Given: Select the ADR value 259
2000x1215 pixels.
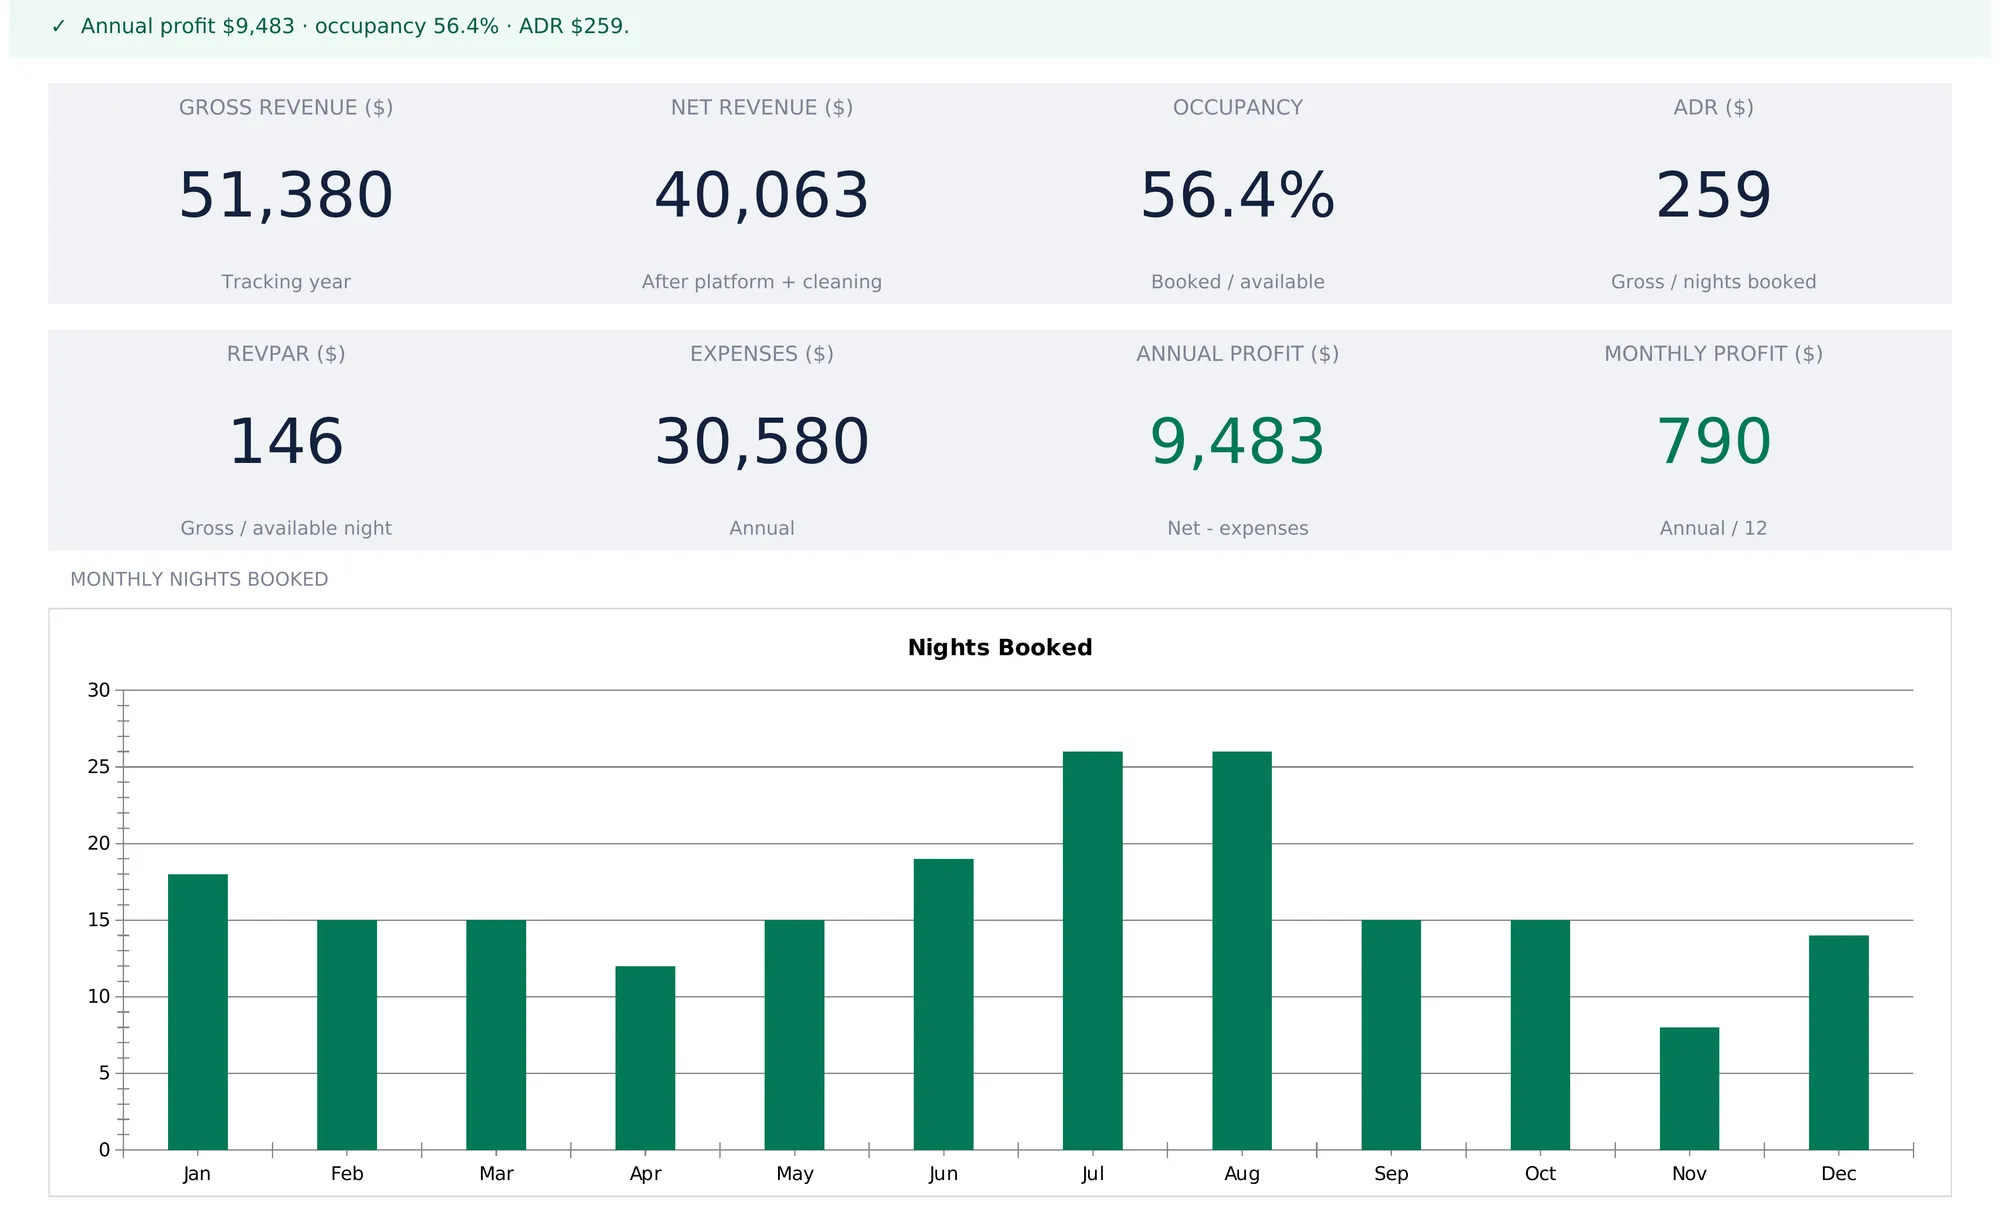Looking at the screenshot, I should click(x=1714, y=195).
